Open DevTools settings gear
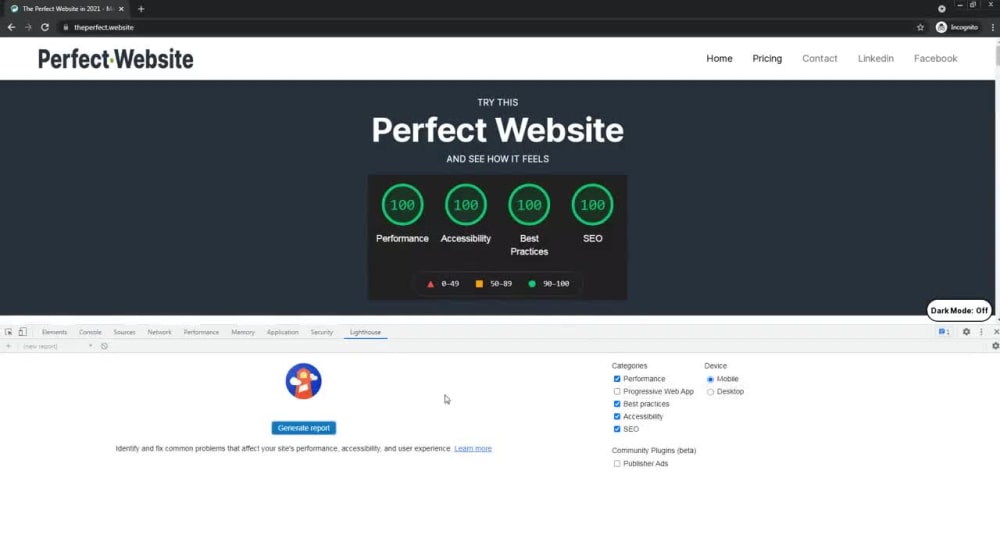Image resolution: width=1000 pixels, height=542 pixels. pyautogui.click(x=966, y=332)
